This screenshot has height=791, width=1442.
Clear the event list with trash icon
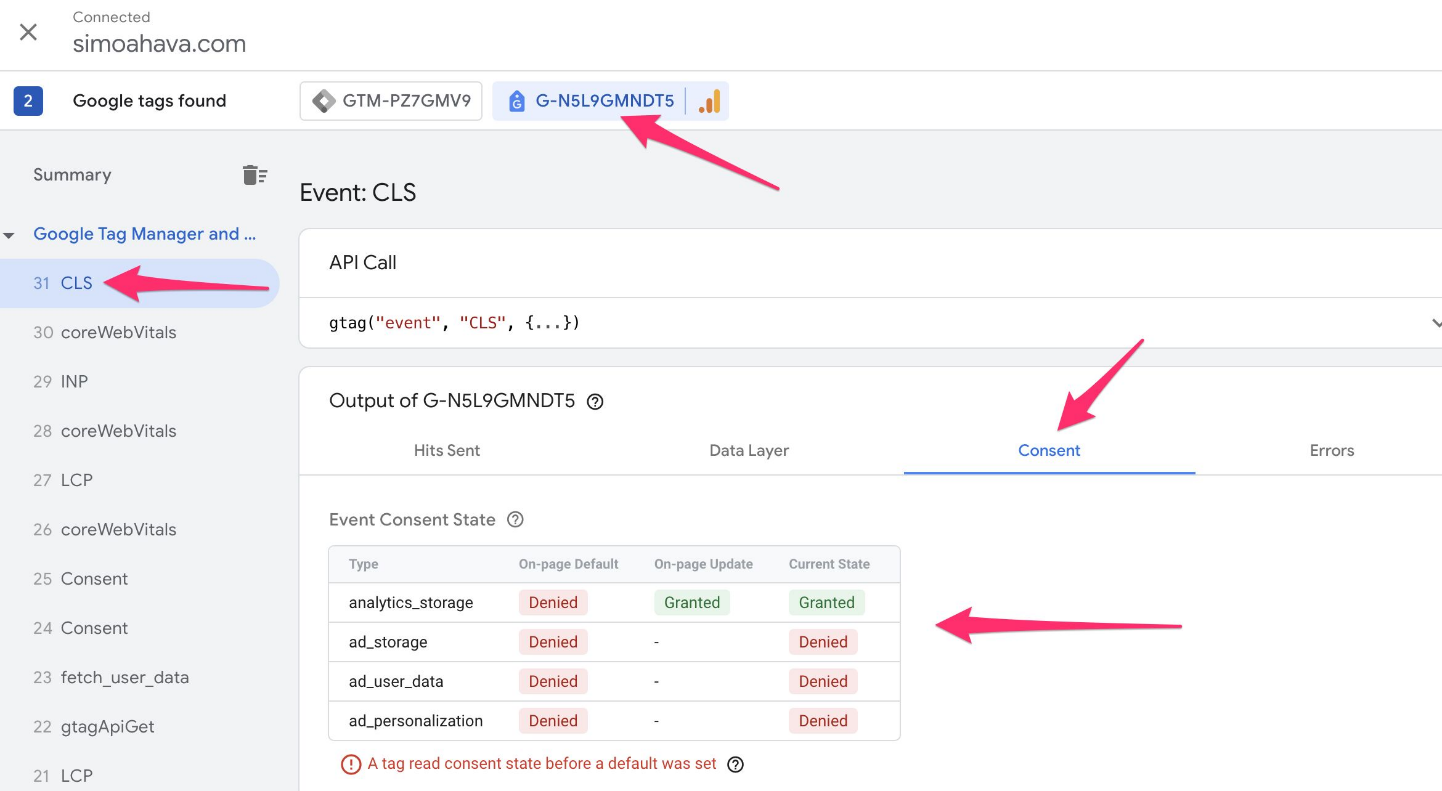[255, 175]
